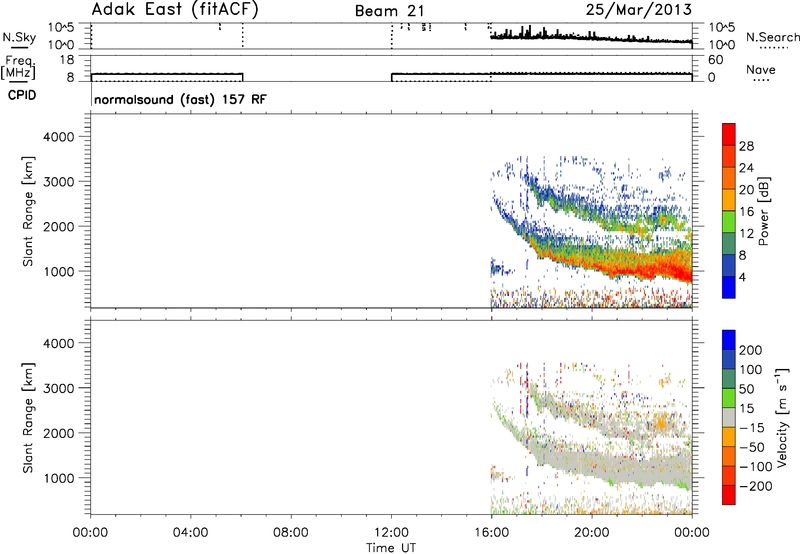Click '4000' on velocity panel range axis
This screenshot has width=800, height=554.
click(59, 343)
